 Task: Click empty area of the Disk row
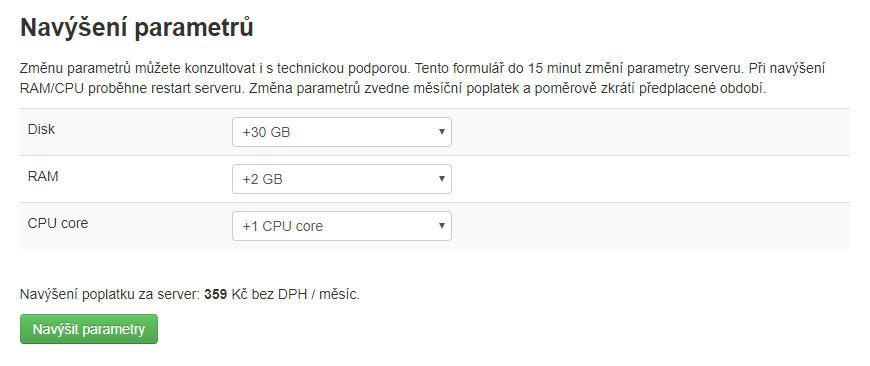pyautogui.click(x=649, y=132)
